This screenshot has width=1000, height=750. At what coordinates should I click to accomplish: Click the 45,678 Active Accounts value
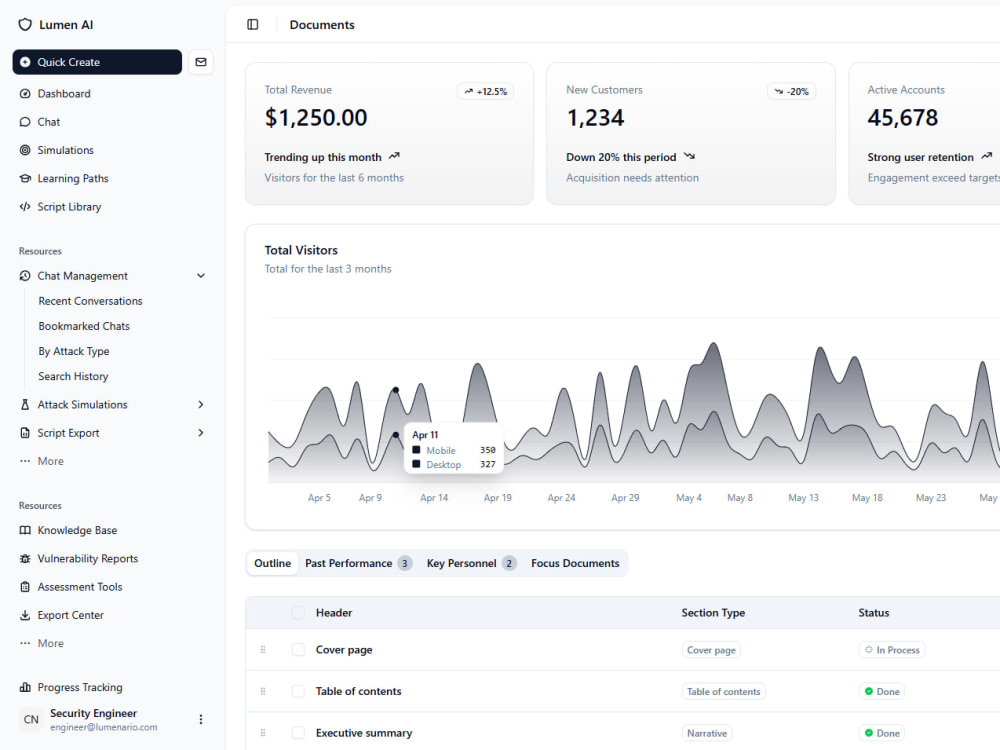pyautogui.click(x=902, y=118)
